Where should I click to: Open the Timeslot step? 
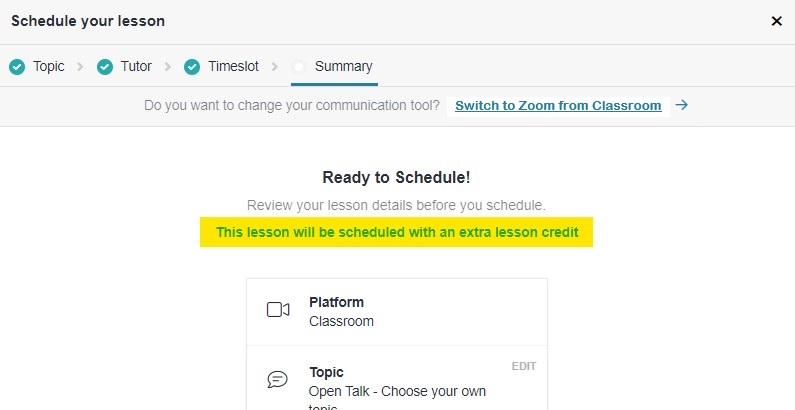point(233,67)
